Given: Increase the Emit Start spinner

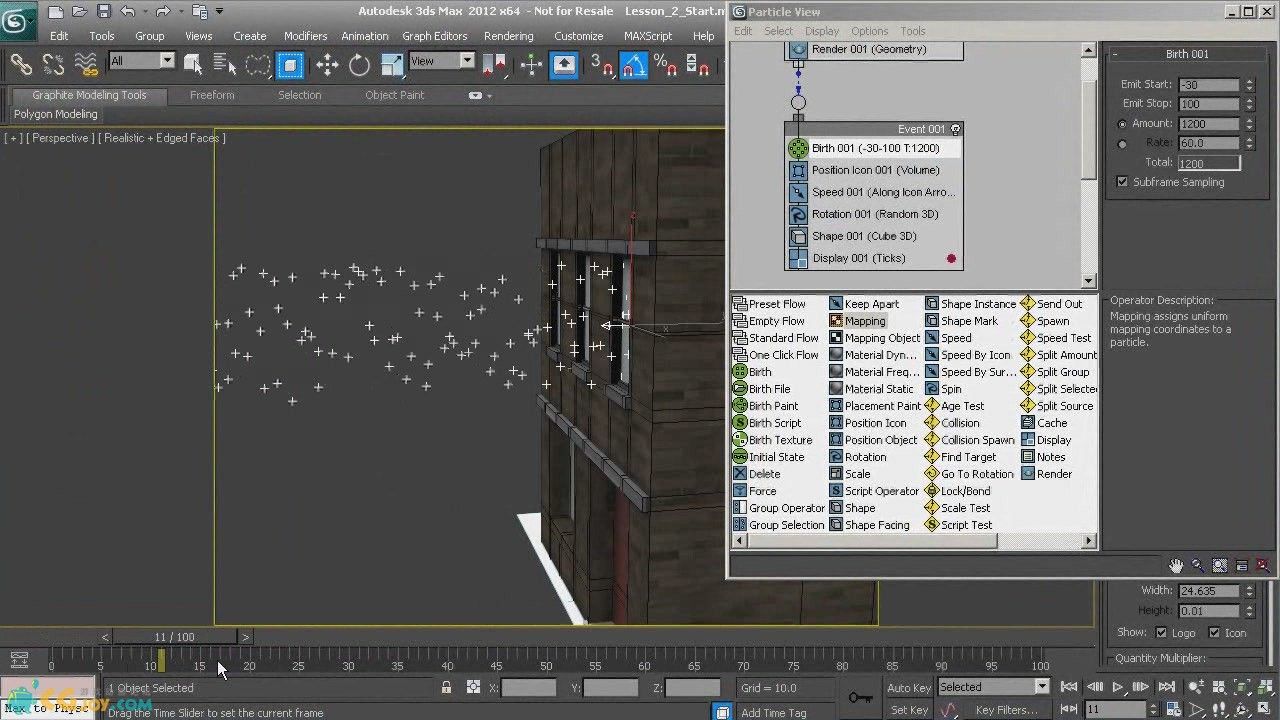Looking at the screenshot, I should [1249, 81].
